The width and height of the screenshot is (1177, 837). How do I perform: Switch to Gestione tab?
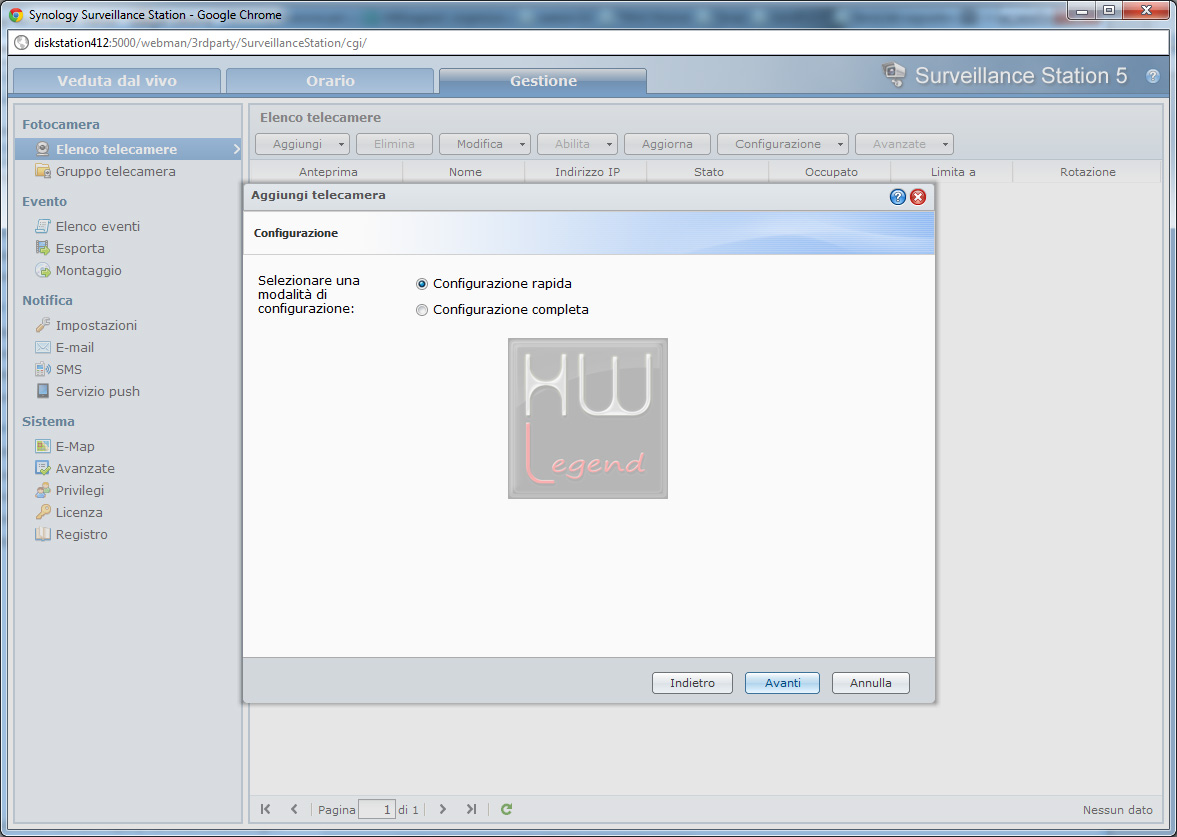pyautogui.click(x=543, y=81)
